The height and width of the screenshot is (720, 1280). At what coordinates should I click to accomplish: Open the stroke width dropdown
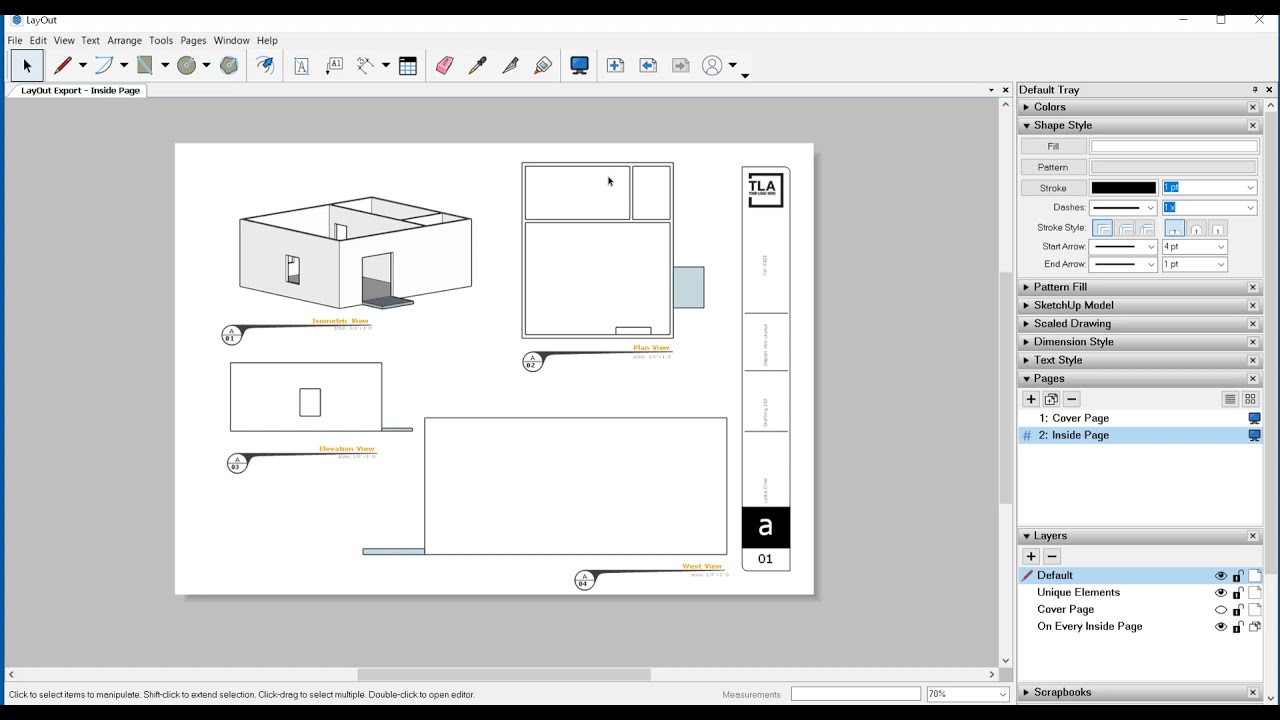tap(1250, 188)
